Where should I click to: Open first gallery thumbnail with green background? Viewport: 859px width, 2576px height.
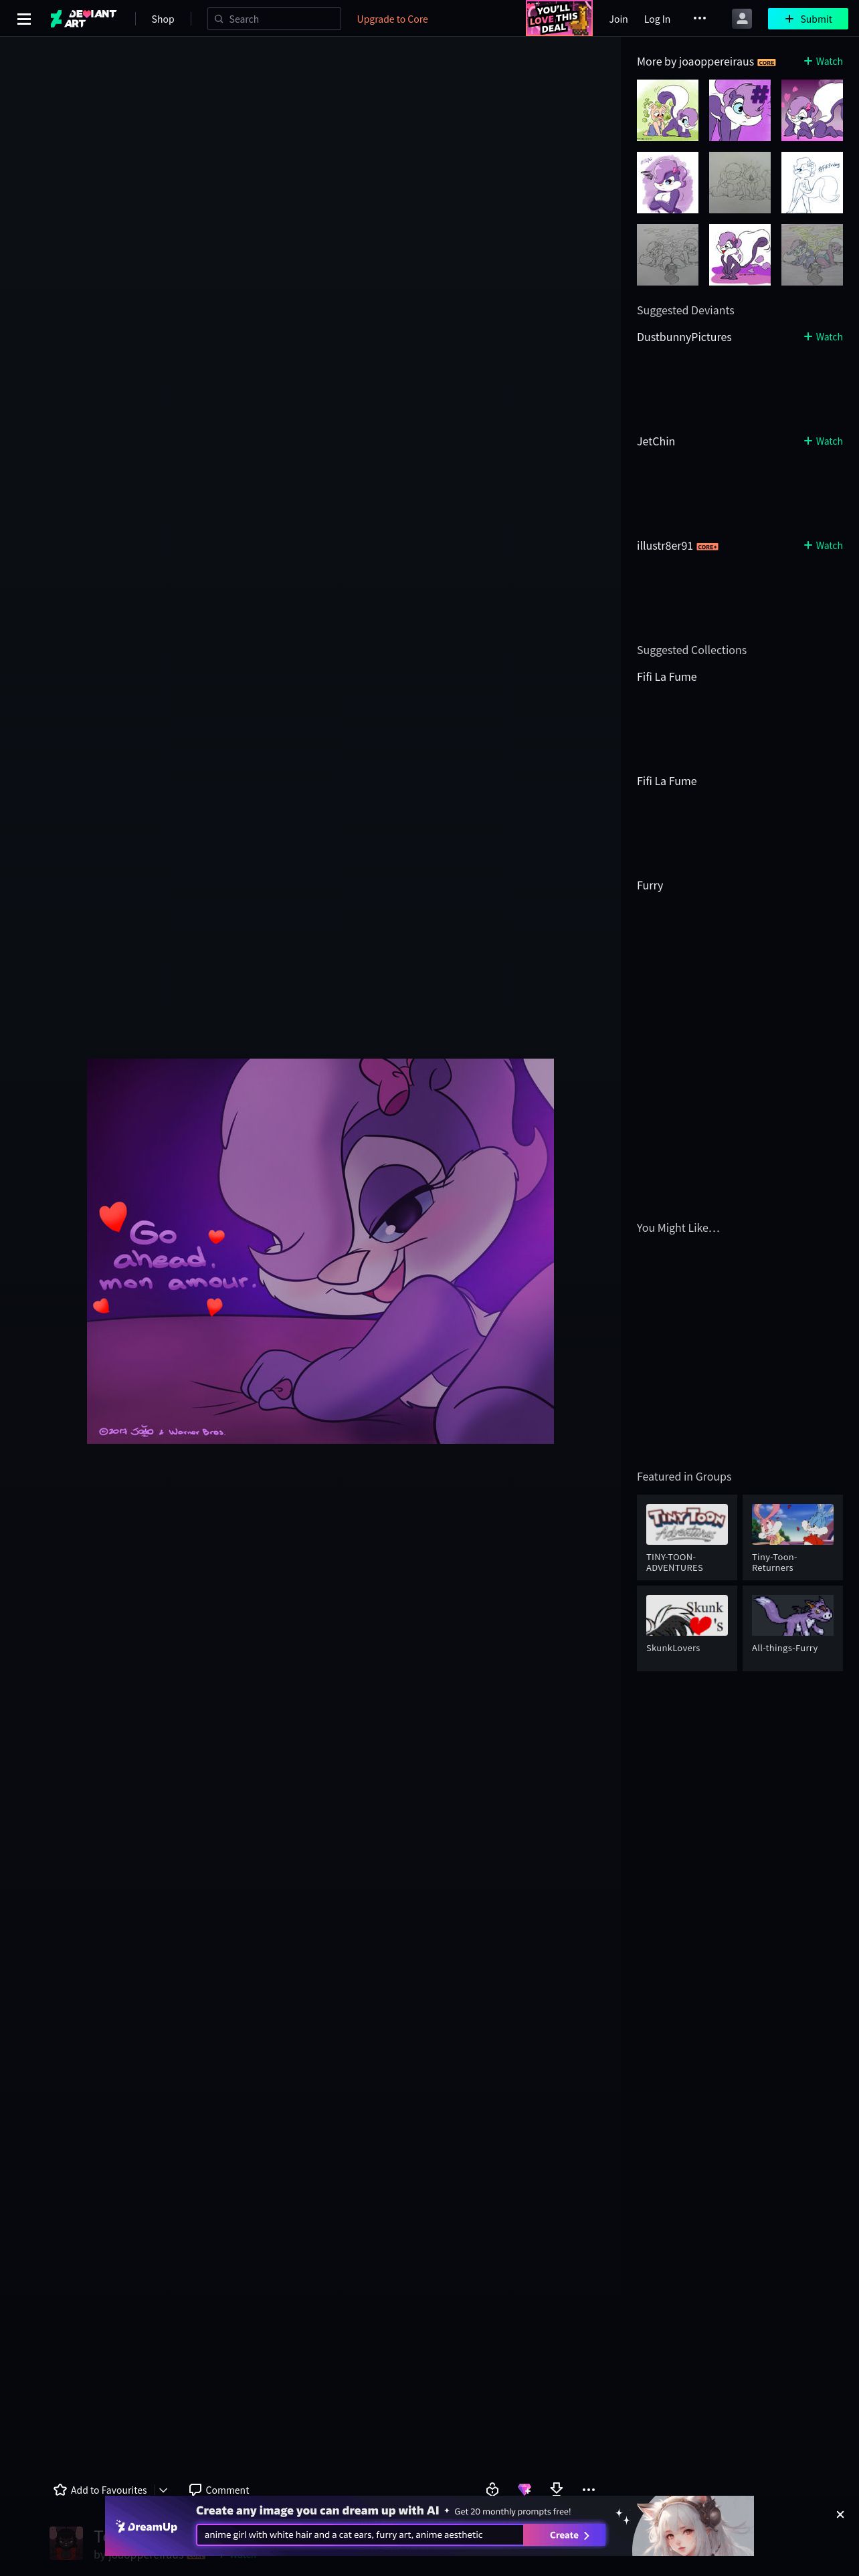click(668, 110)
